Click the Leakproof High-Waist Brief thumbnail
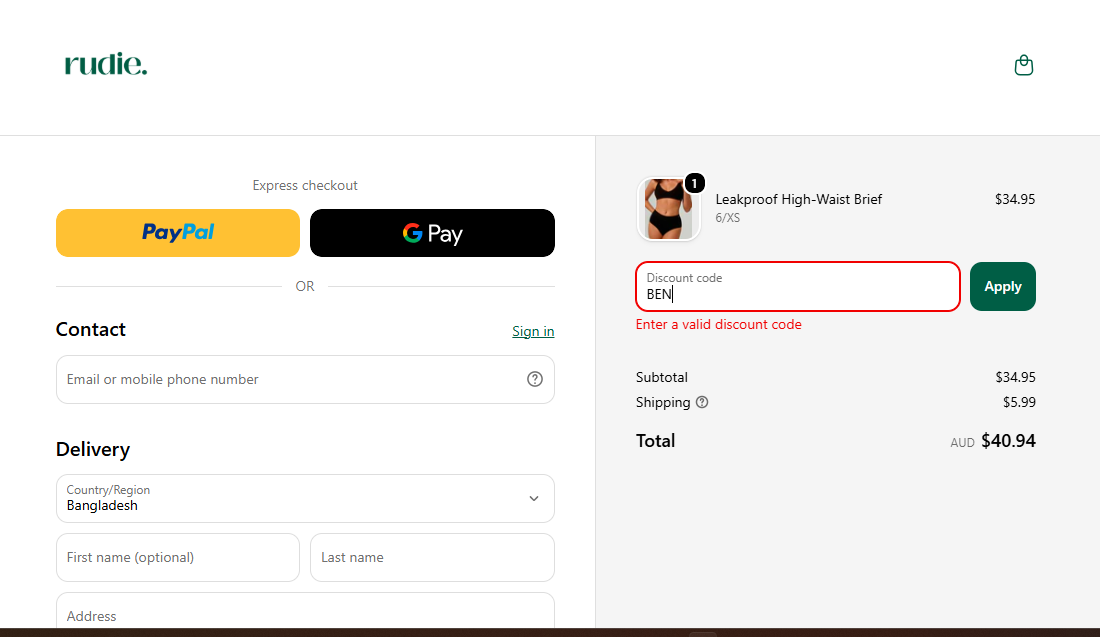This screenshot has height=637, width=1100. pyautogui.click(x=668, y=208)
